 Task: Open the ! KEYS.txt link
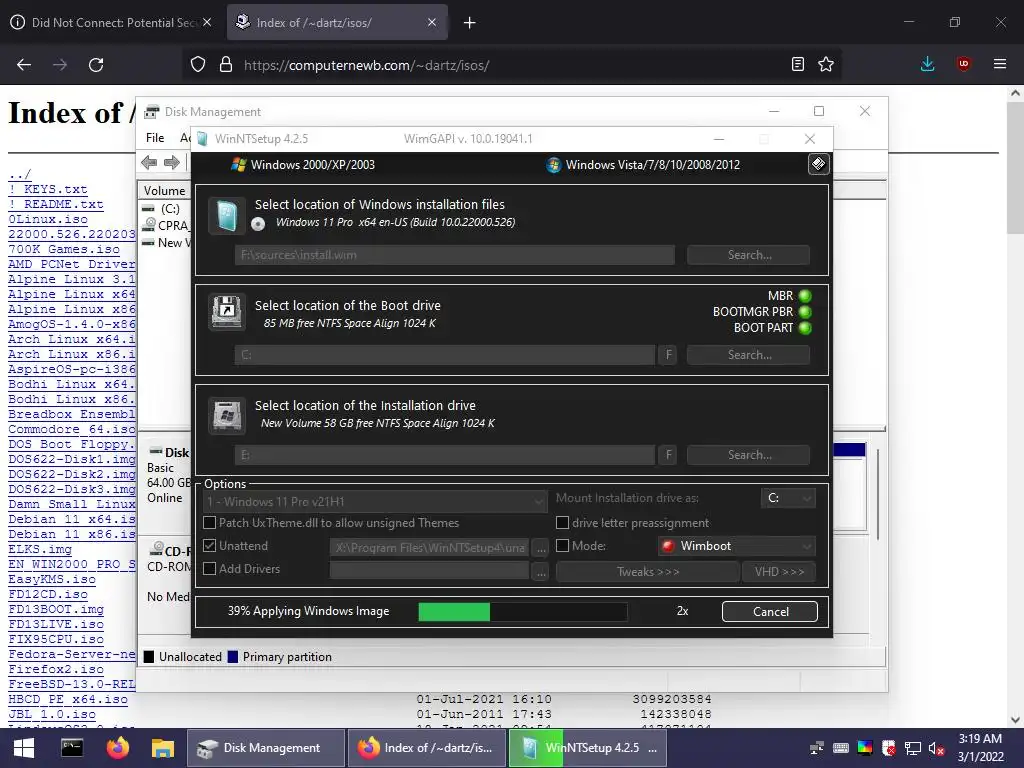[48, 189]
